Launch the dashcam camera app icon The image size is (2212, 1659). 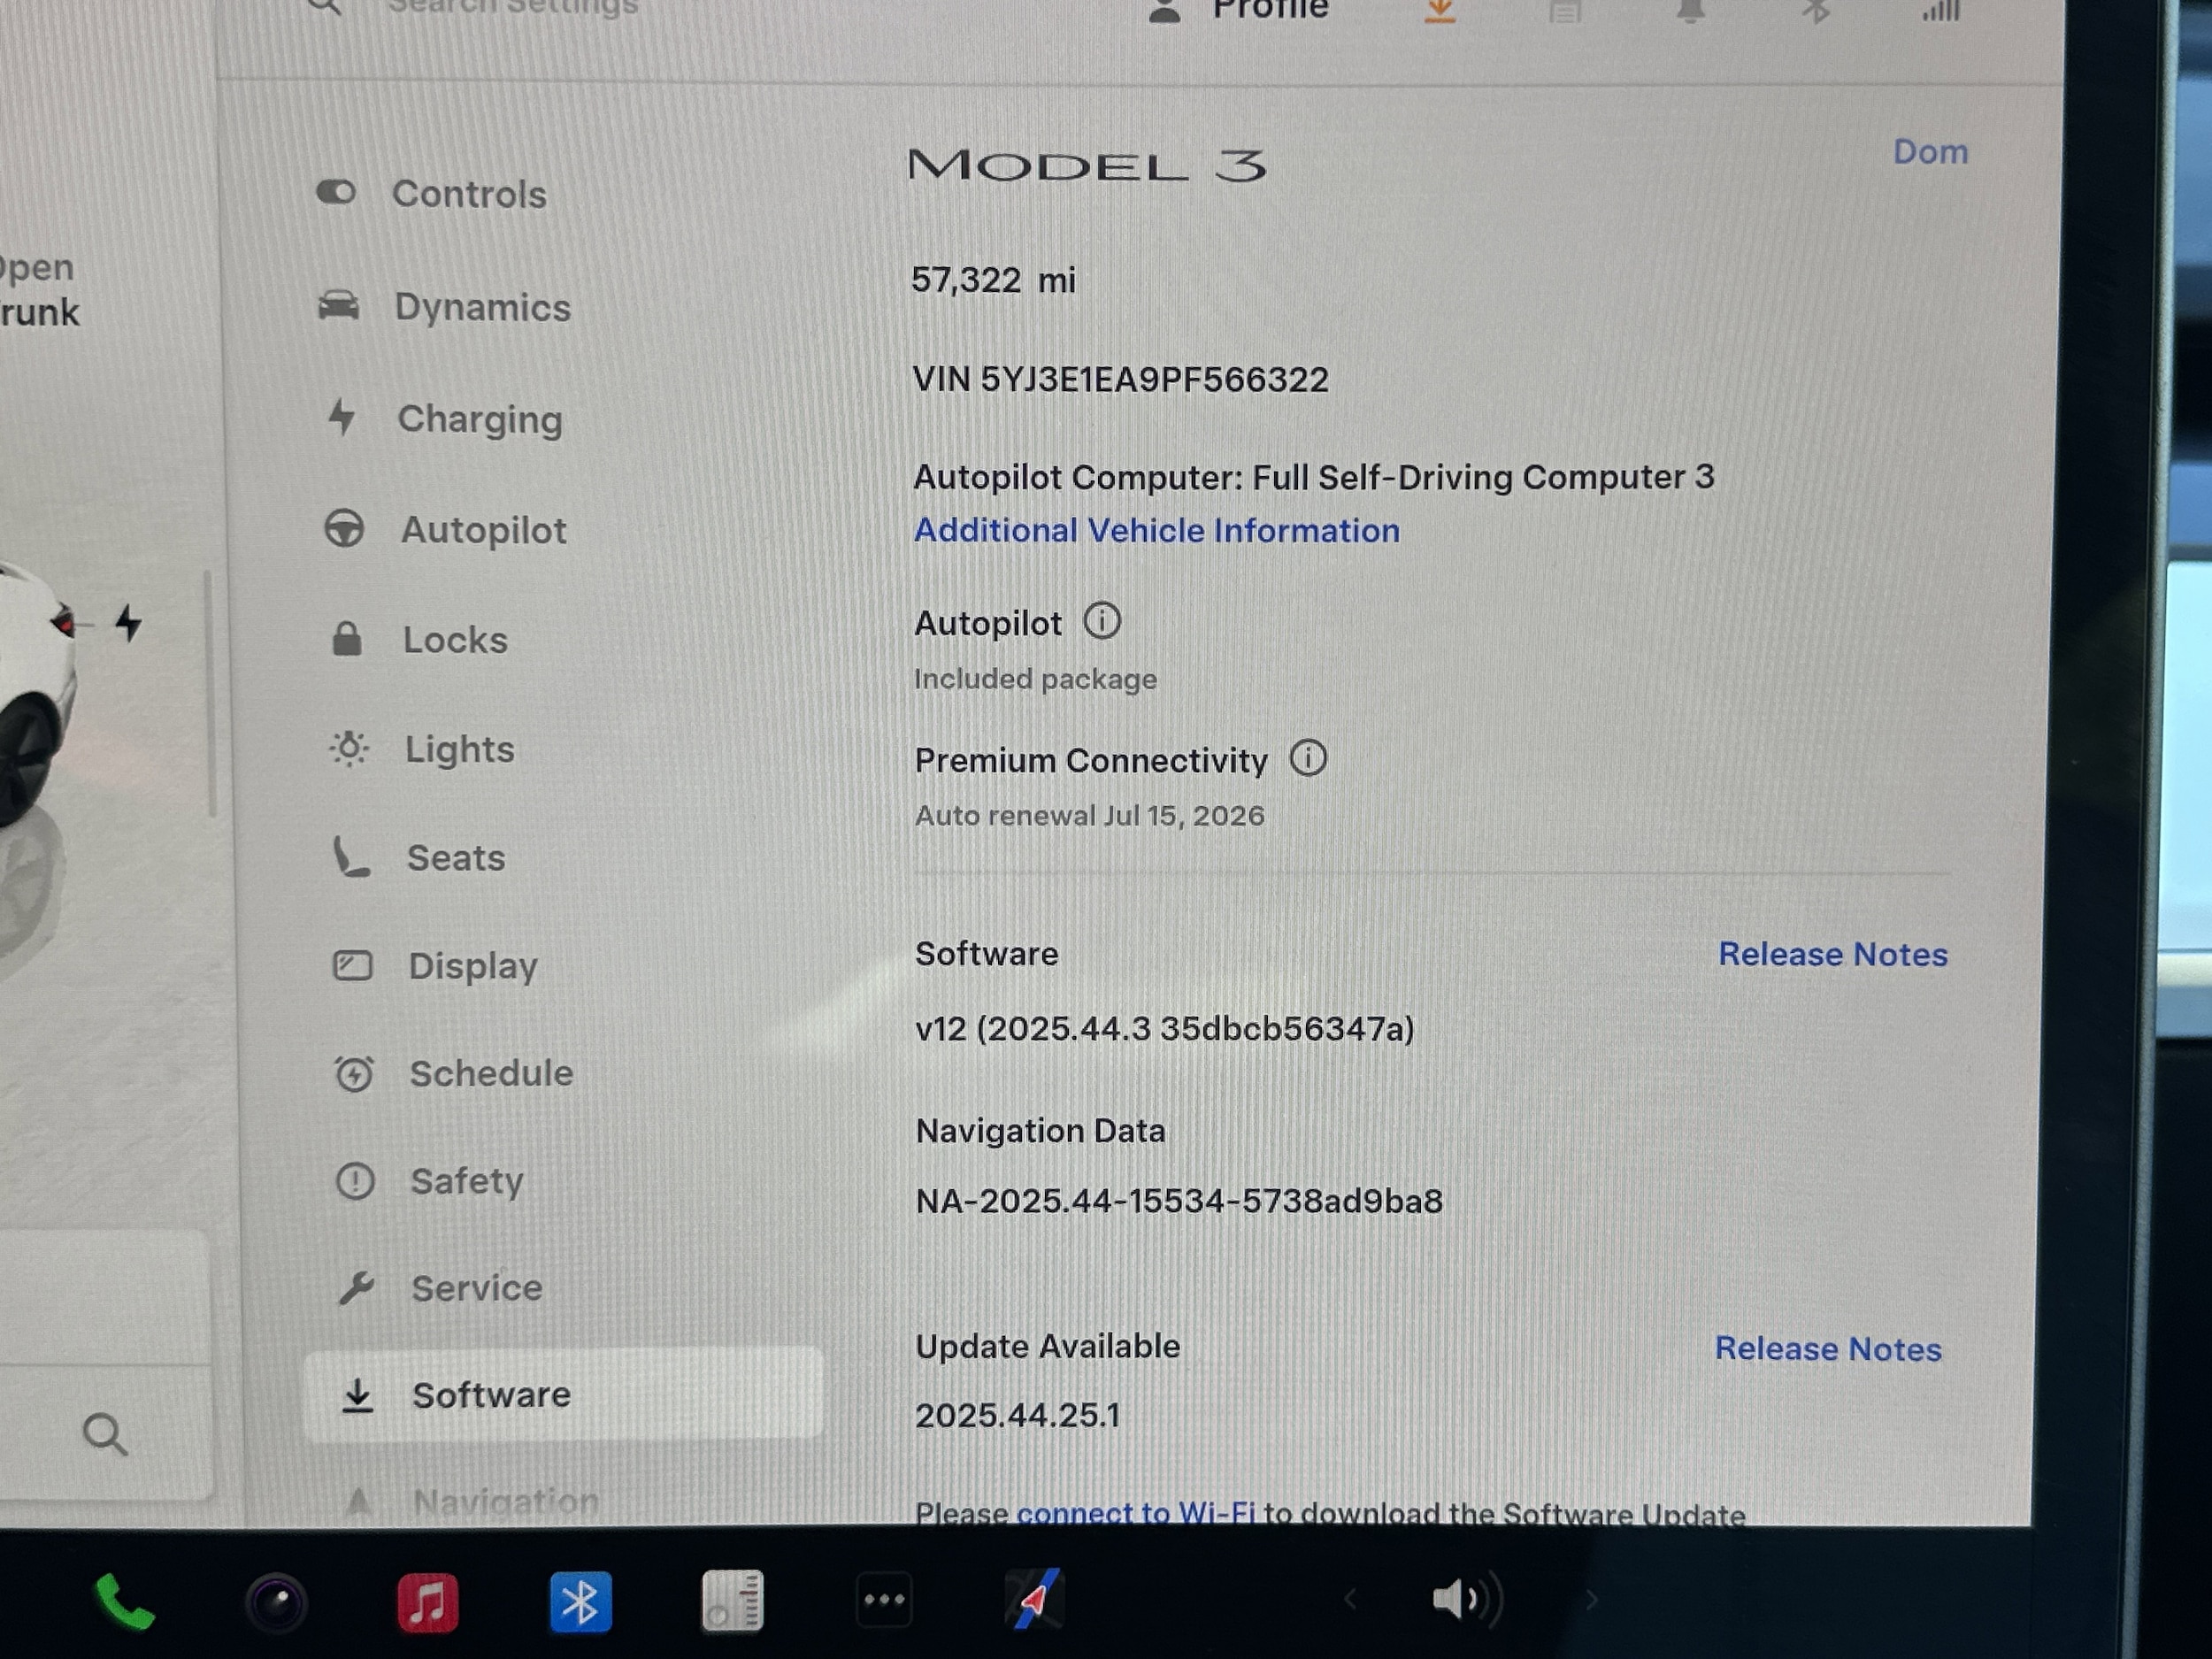[x=276, y=1603]
